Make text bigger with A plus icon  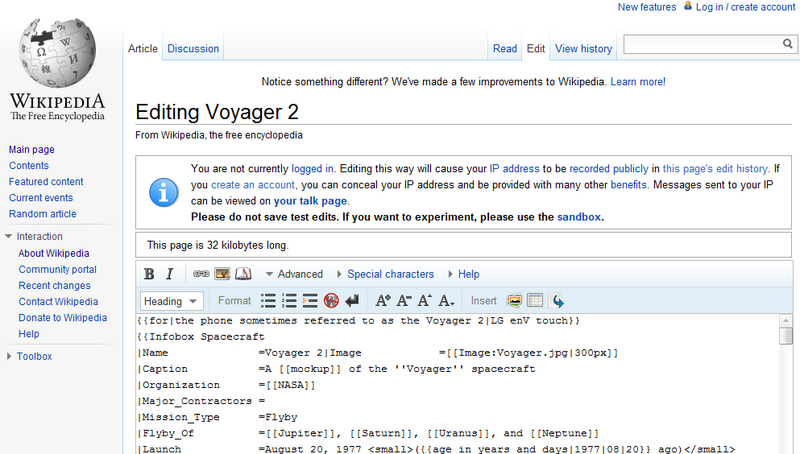point(383,301)
